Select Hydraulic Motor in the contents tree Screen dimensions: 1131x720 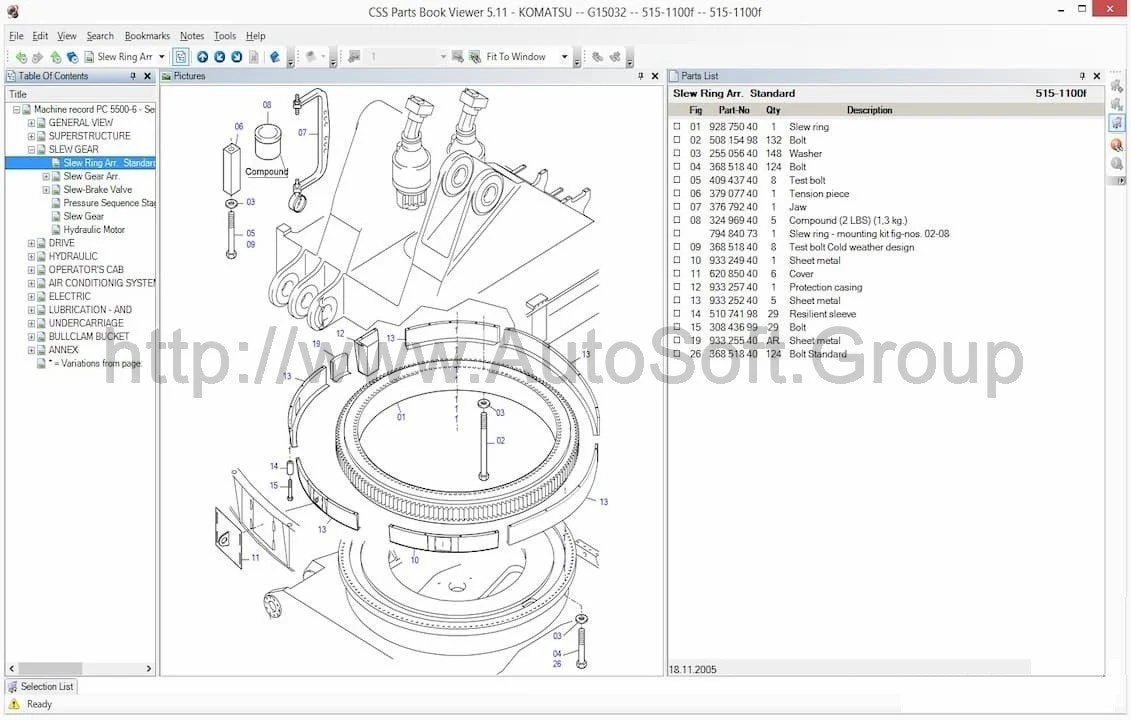coord(94,229)
